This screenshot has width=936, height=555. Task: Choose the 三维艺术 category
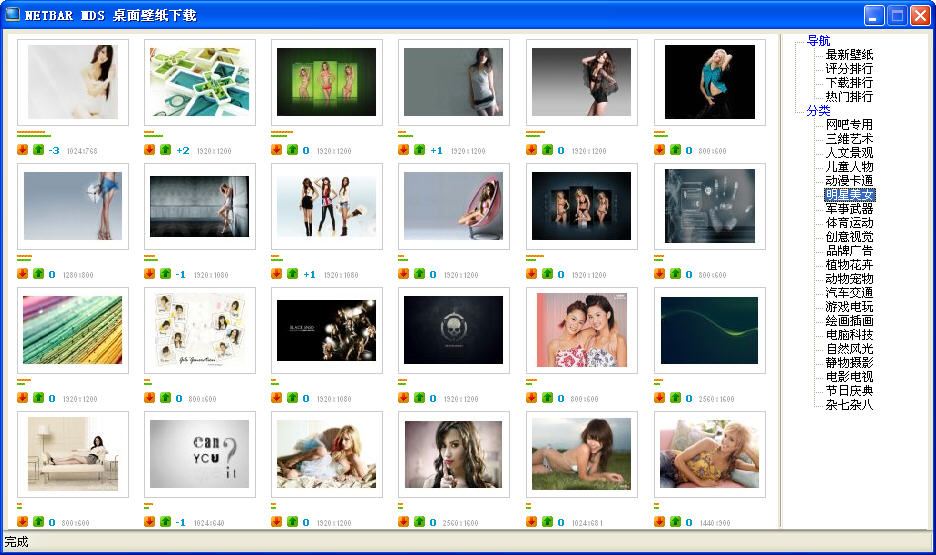pos(849,139)
